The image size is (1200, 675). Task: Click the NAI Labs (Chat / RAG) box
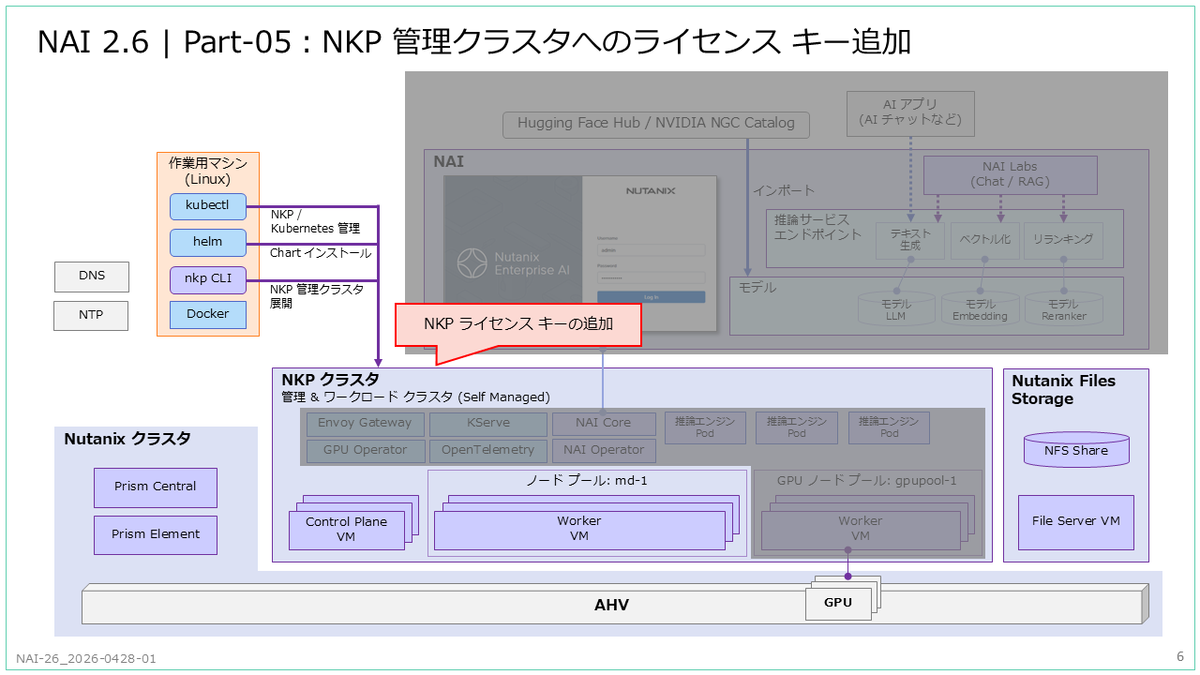[x=1010, y=175]
